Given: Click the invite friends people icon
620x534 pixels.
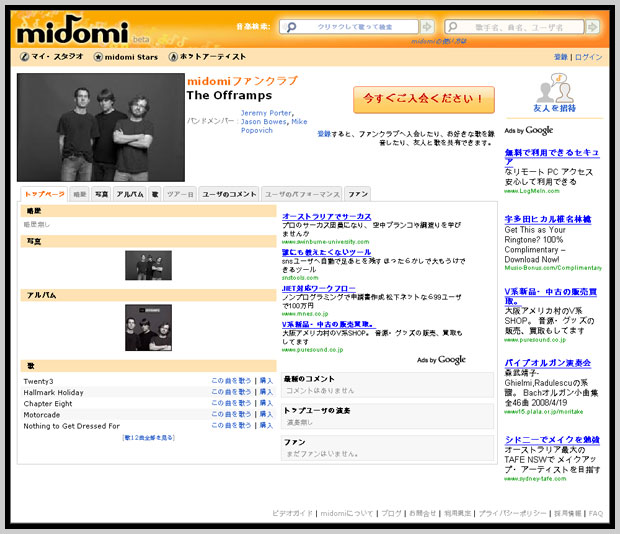Looking at the screenshot, I should click(x=555, y=88).
